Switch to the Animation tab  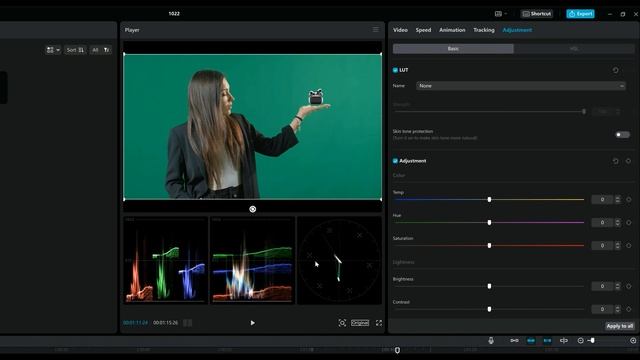click(452, 30)
